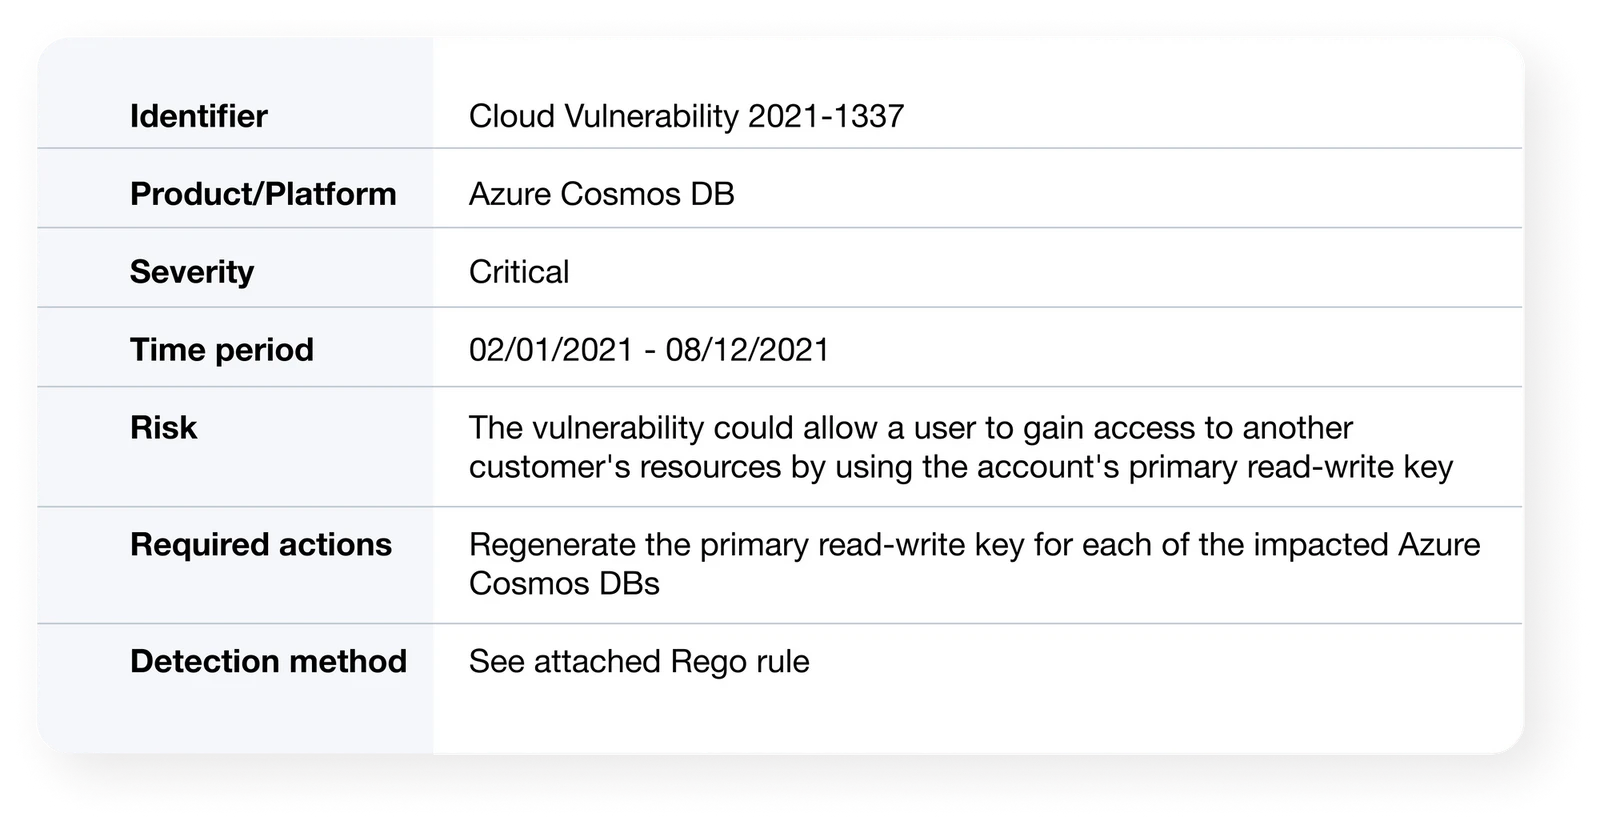Click the text customer's resources in risk row

pyautogui.click(x=625, y=467)
